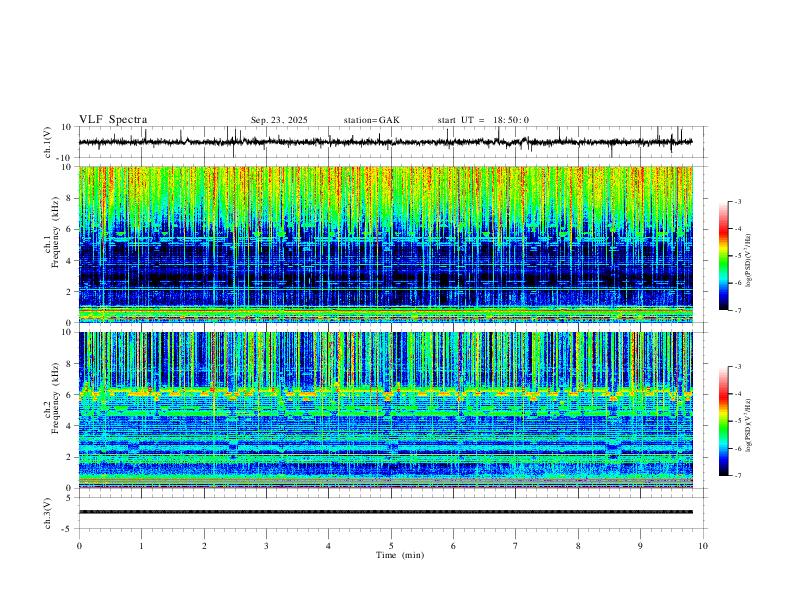This screenshot has height=612, width=792.
Task: Click the ch.1 spectrogram color scale bar
Action: click(723, 256)
